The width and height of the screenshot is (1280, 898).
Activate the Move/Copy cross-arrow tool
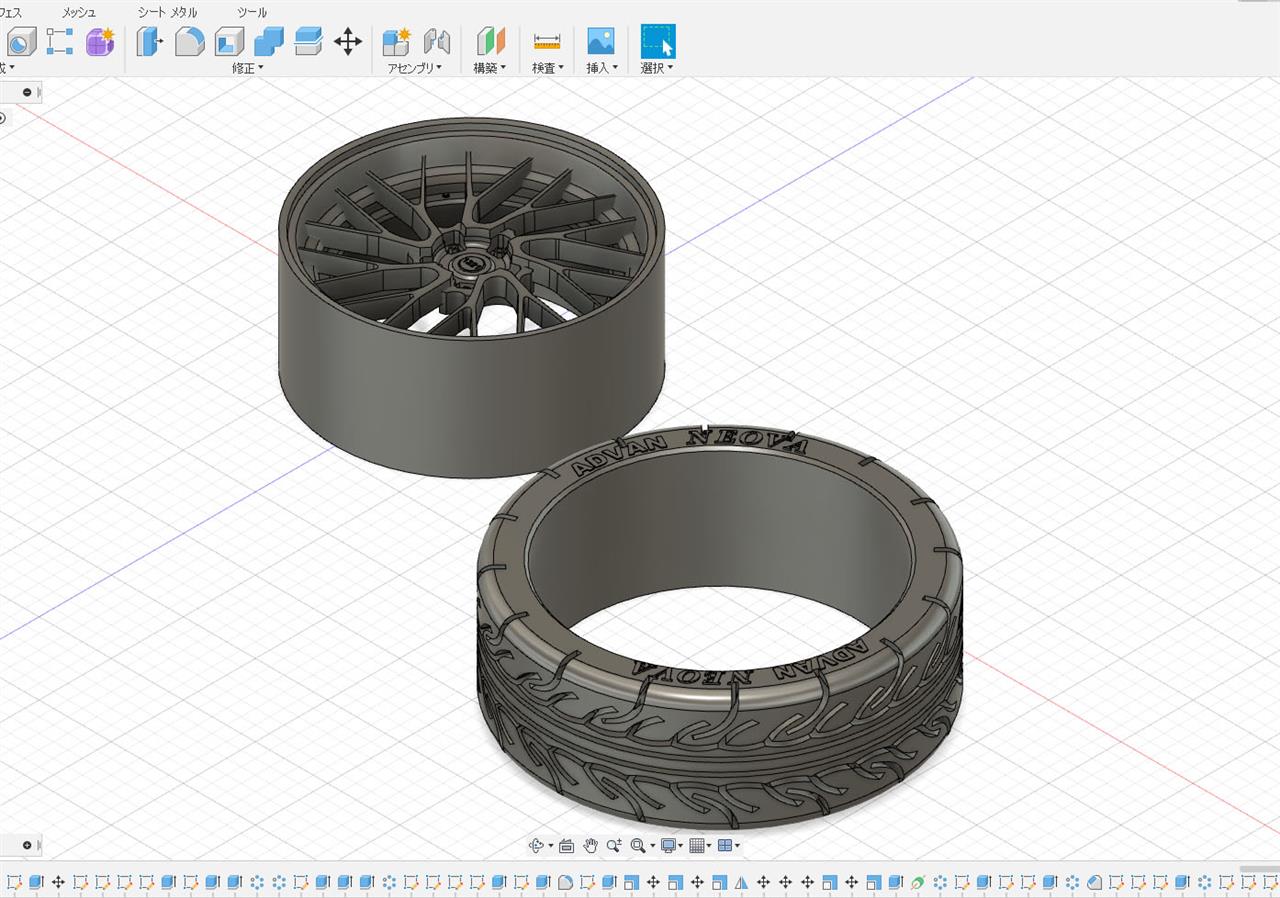tap(347, 42)
